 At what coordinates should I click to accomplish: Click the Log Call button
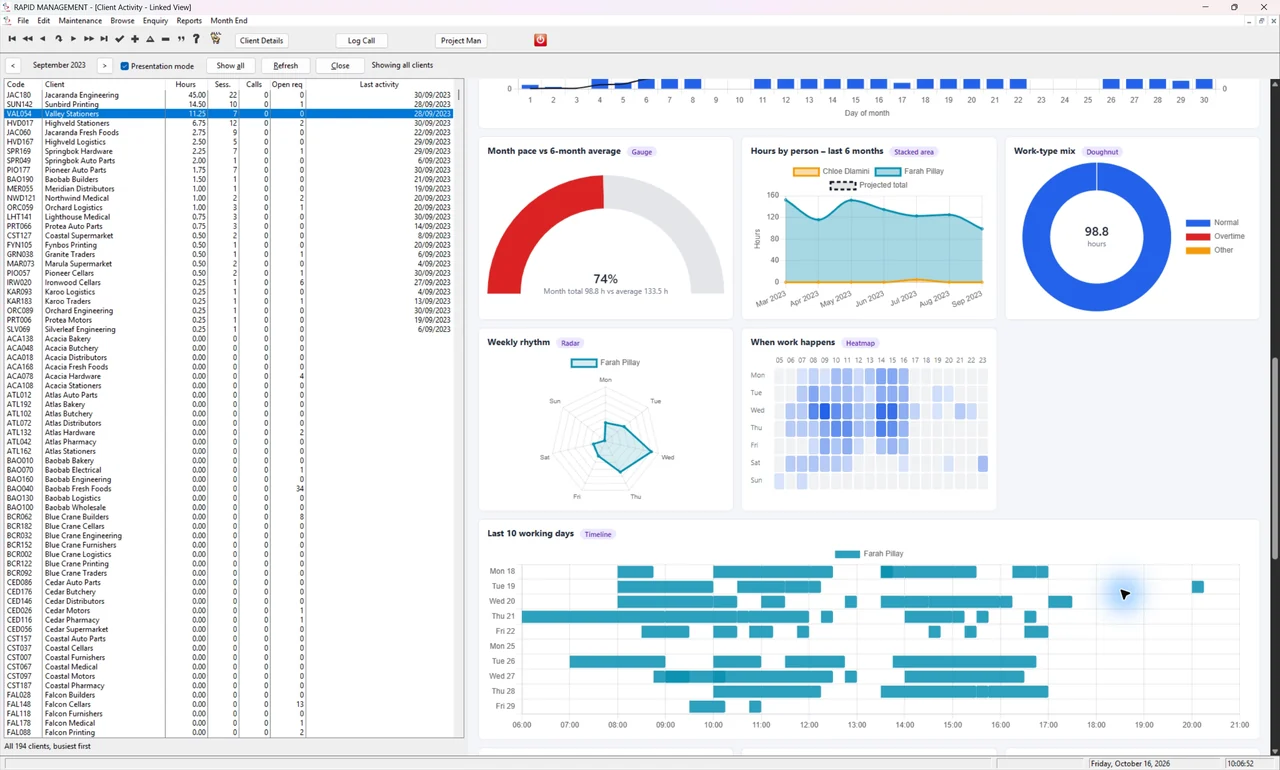pos(361,41)
